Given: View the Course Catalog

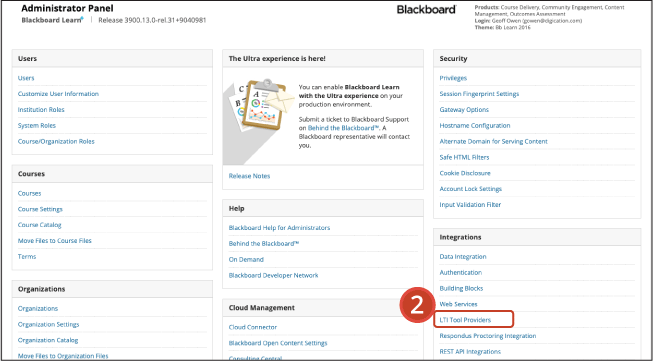Looking at the screenshot, I should (x=40, y=225).
